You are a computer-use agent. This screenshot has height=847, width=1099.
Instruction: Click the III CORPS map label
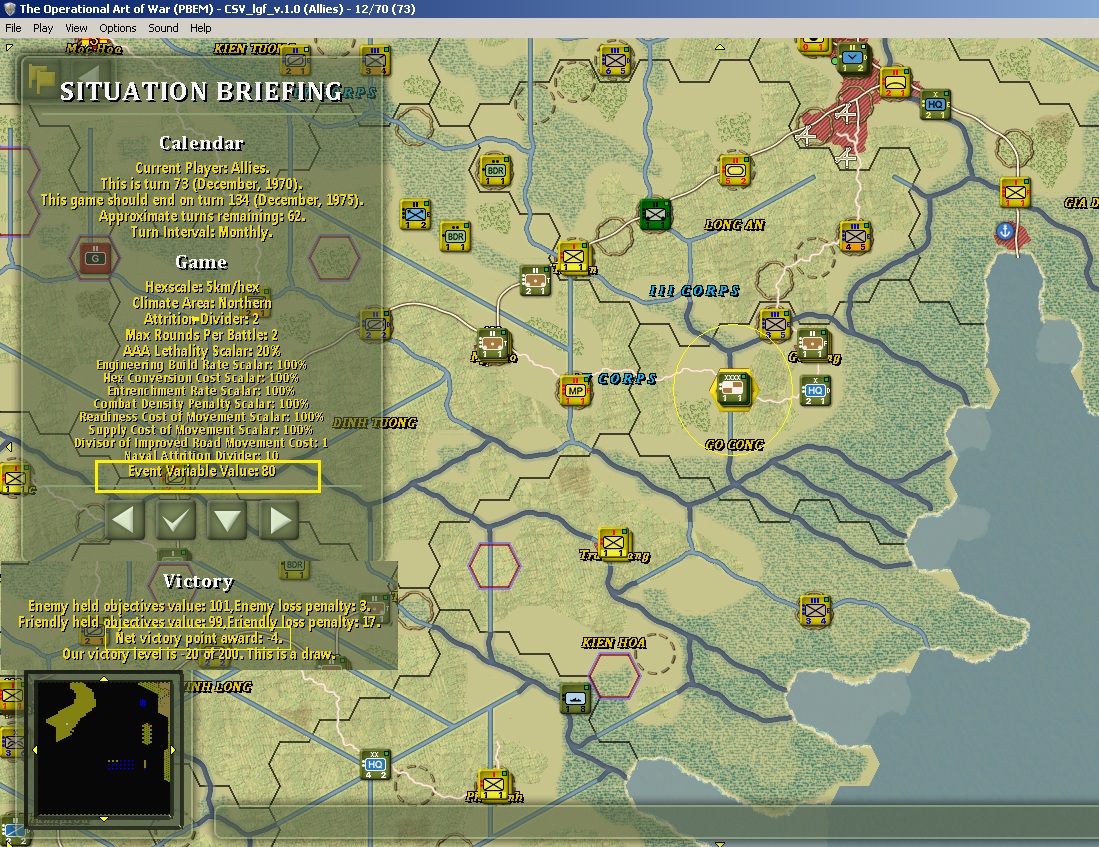[x=694, y=291]
